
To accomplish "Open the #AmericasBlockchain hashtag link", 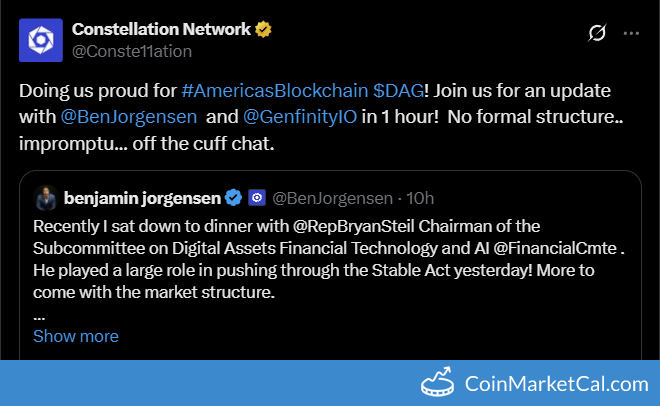I will tap(275, 91).
